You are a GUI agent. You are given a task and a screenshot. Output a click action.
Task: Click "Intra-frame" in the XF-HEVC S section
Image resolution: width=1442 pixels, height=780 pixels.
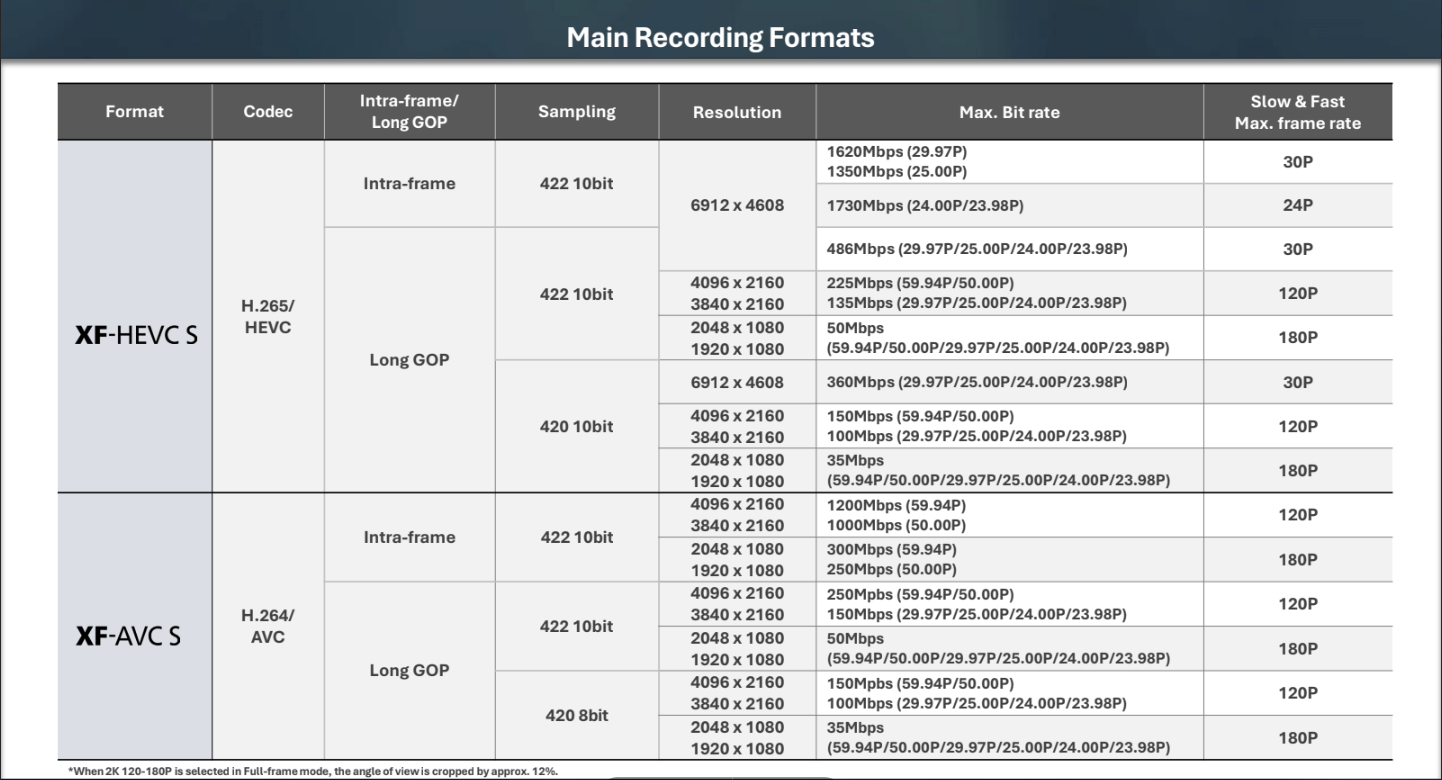[x=409, y=183]
